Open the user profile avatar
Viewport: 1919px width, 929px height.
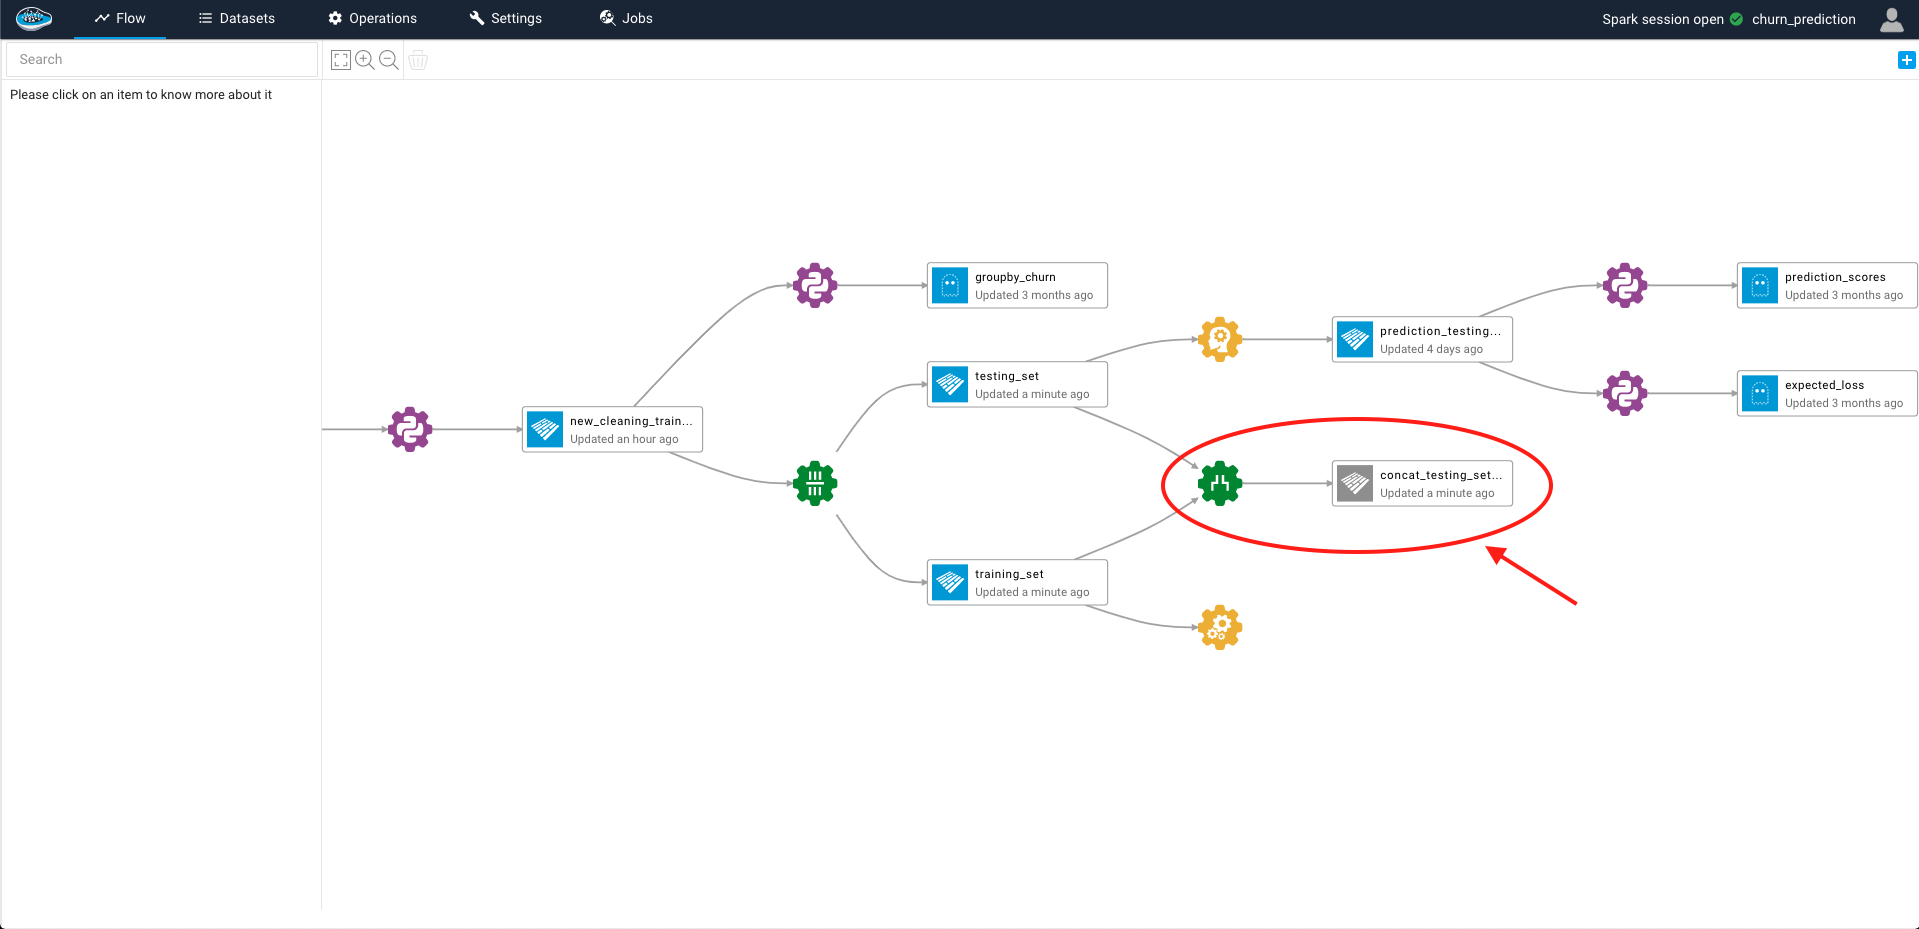point(1891,19)
